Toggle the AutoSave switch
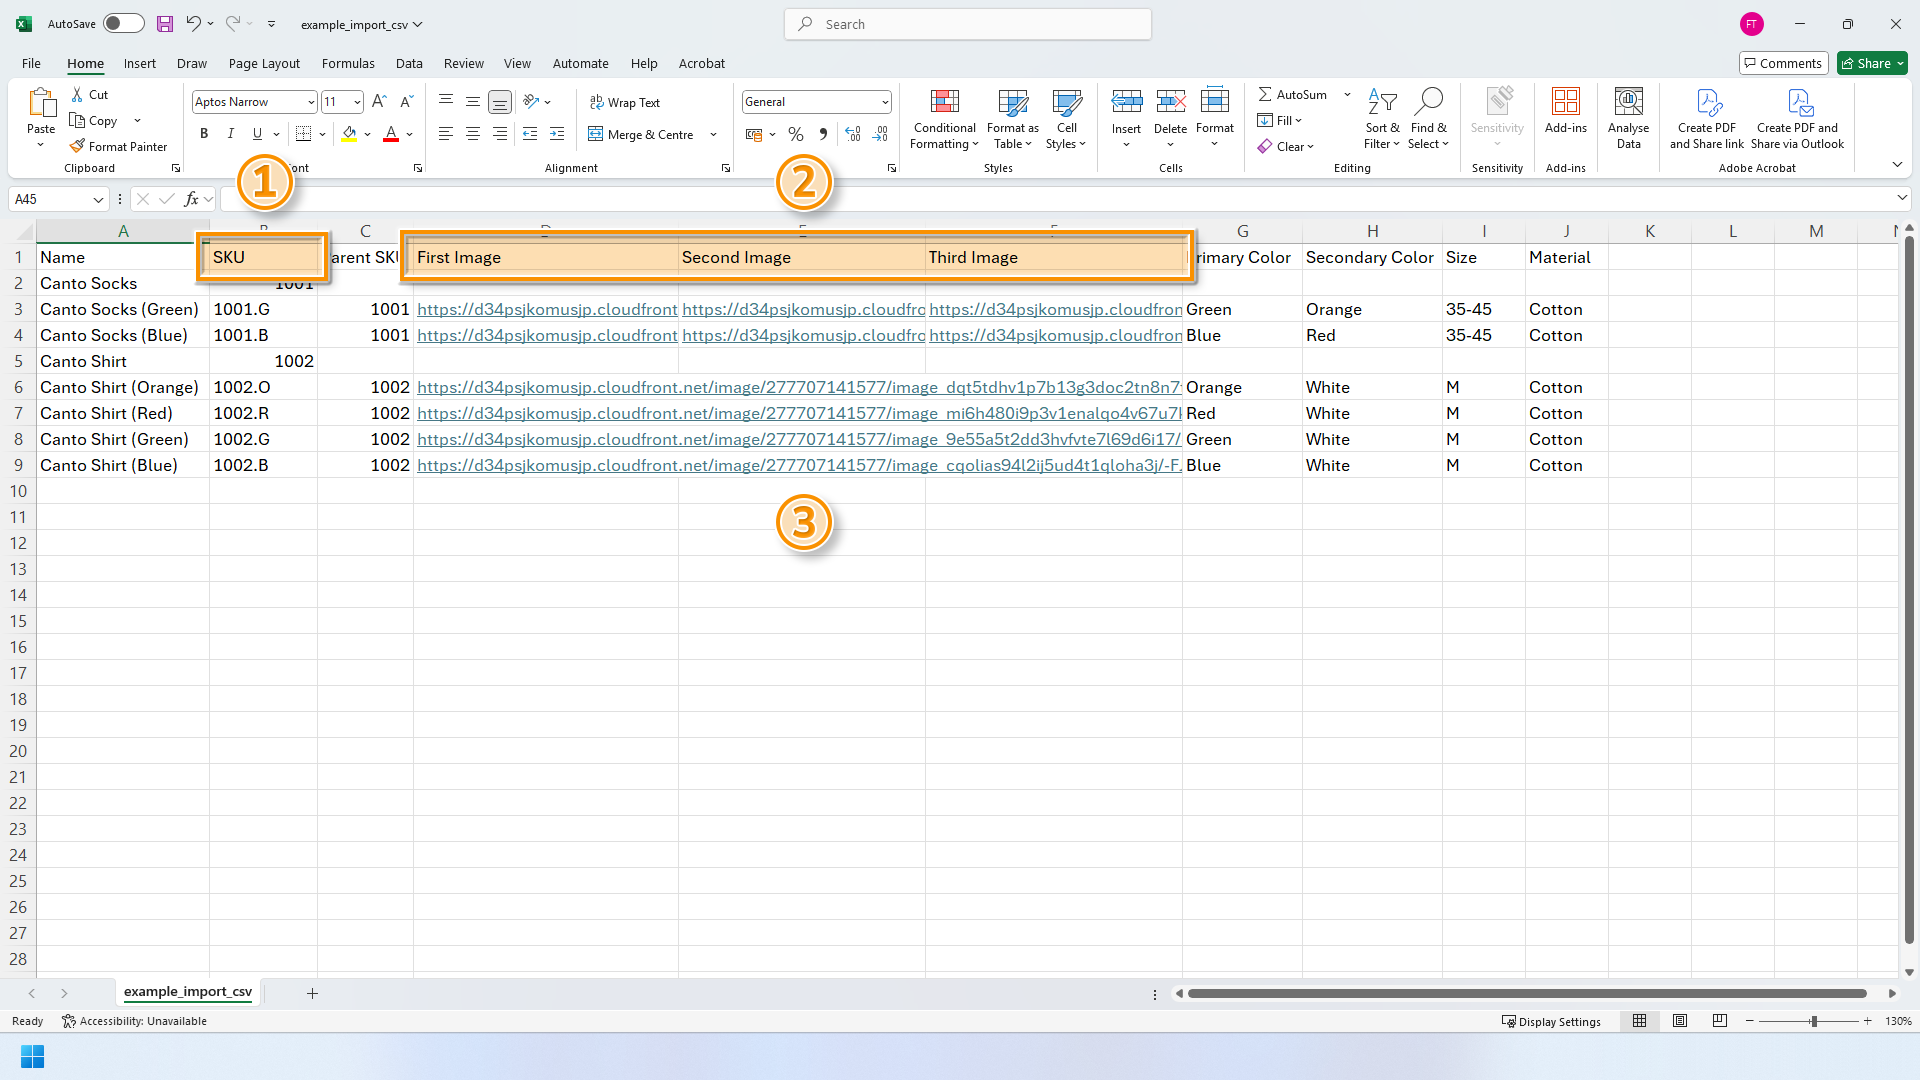 [124, 24]
